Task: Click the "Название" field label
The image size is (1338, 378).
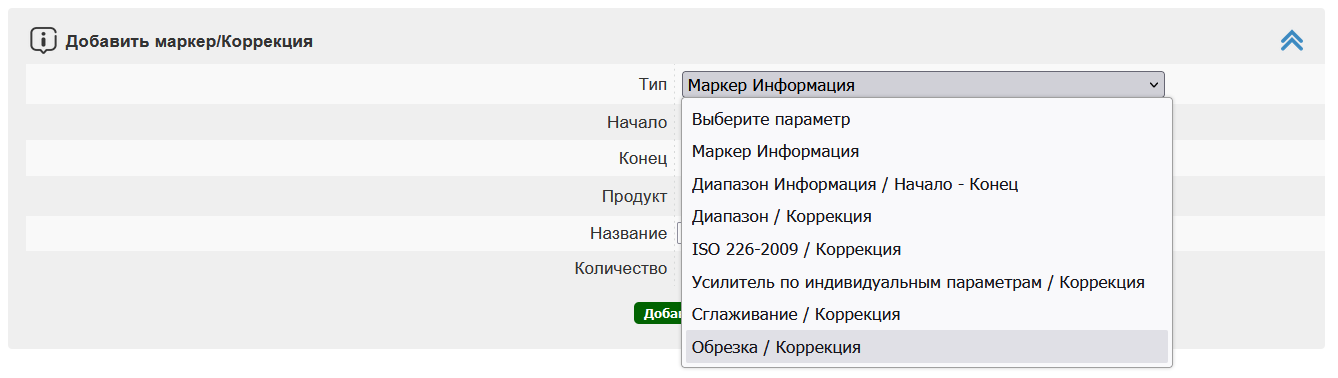Action: point(628,233)
